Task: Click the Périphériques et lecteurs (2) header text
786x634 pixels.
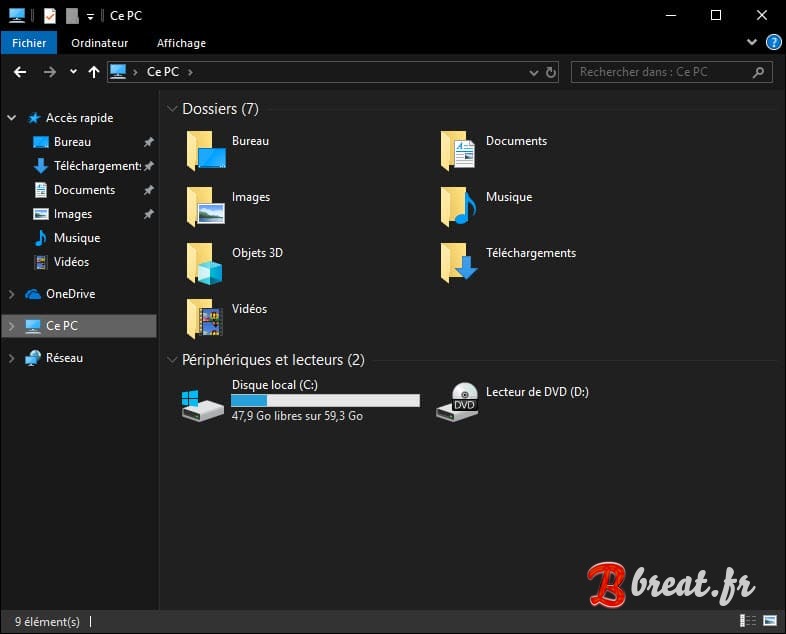Action: coord(273,360)
